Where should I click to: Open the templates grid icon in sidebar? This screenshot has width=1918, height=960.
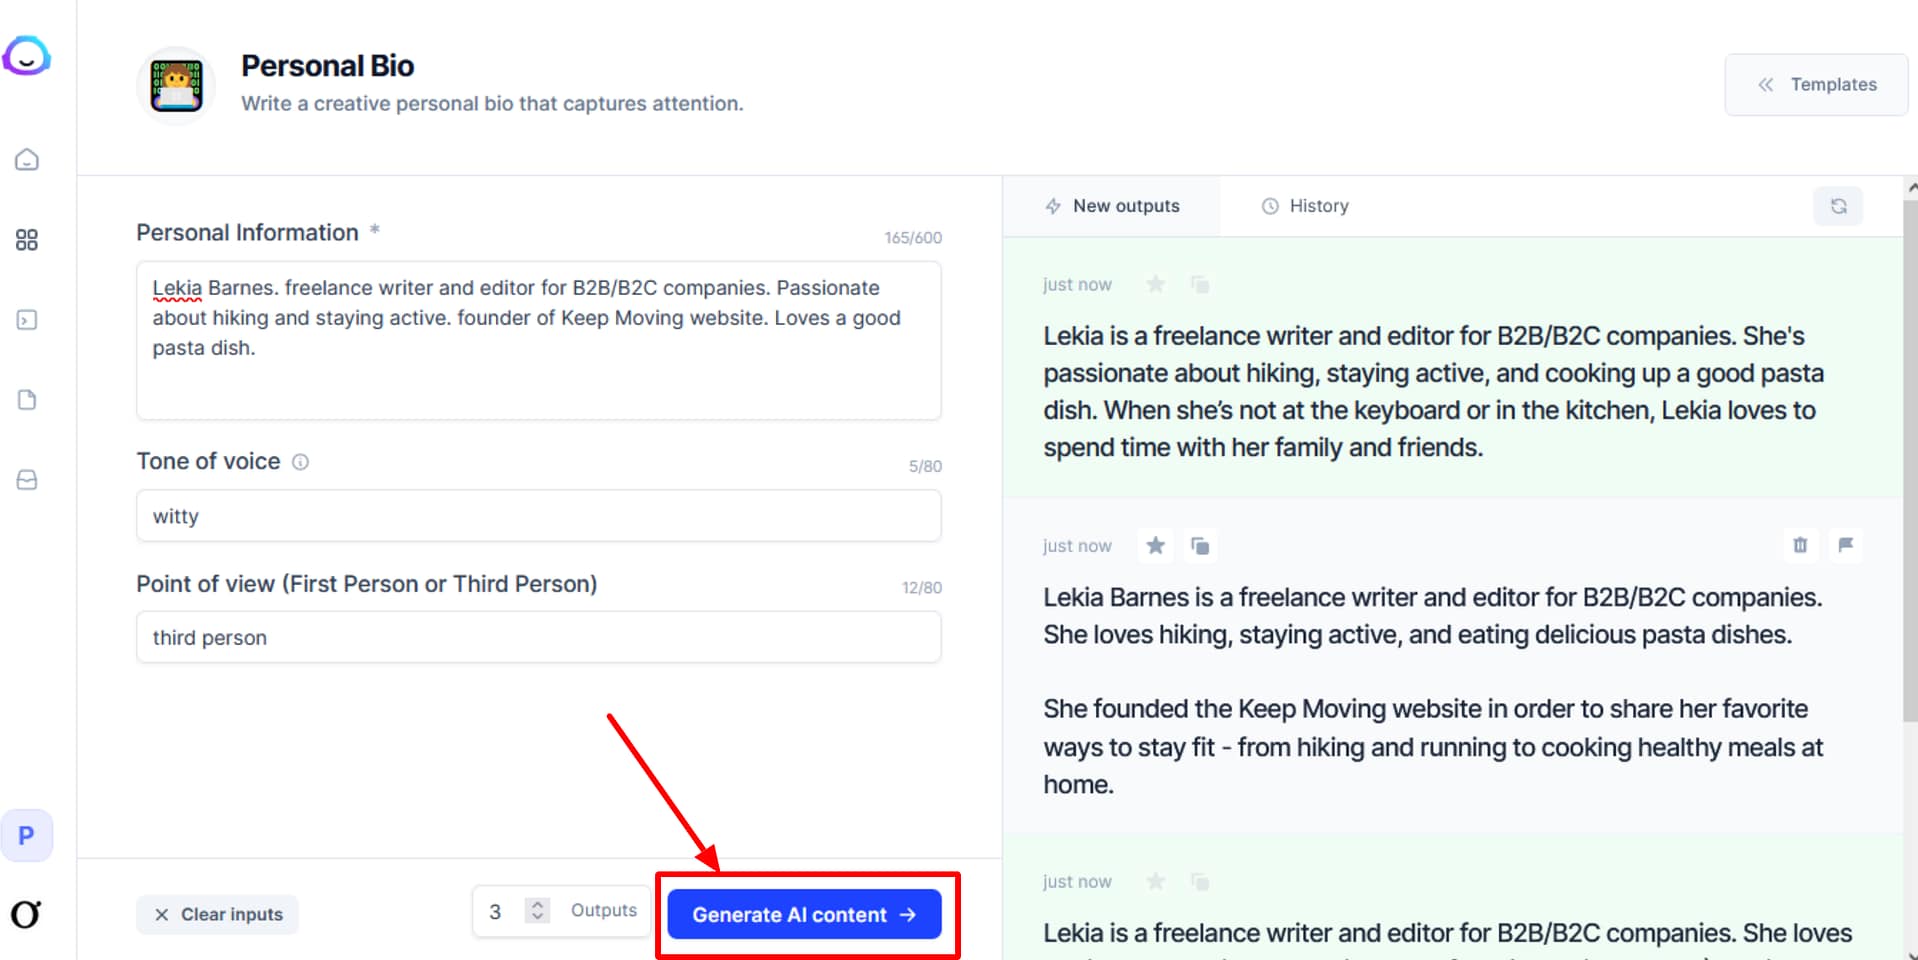click(27, 240)
